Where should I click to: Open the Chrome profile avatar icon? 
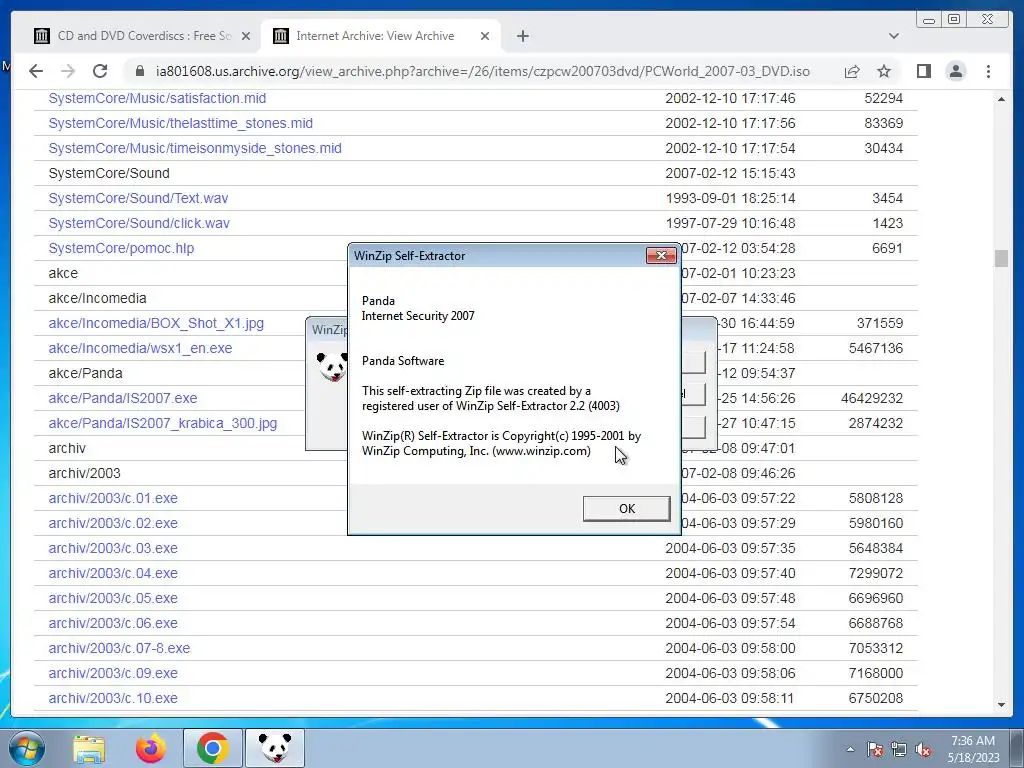tap(955, 71)
